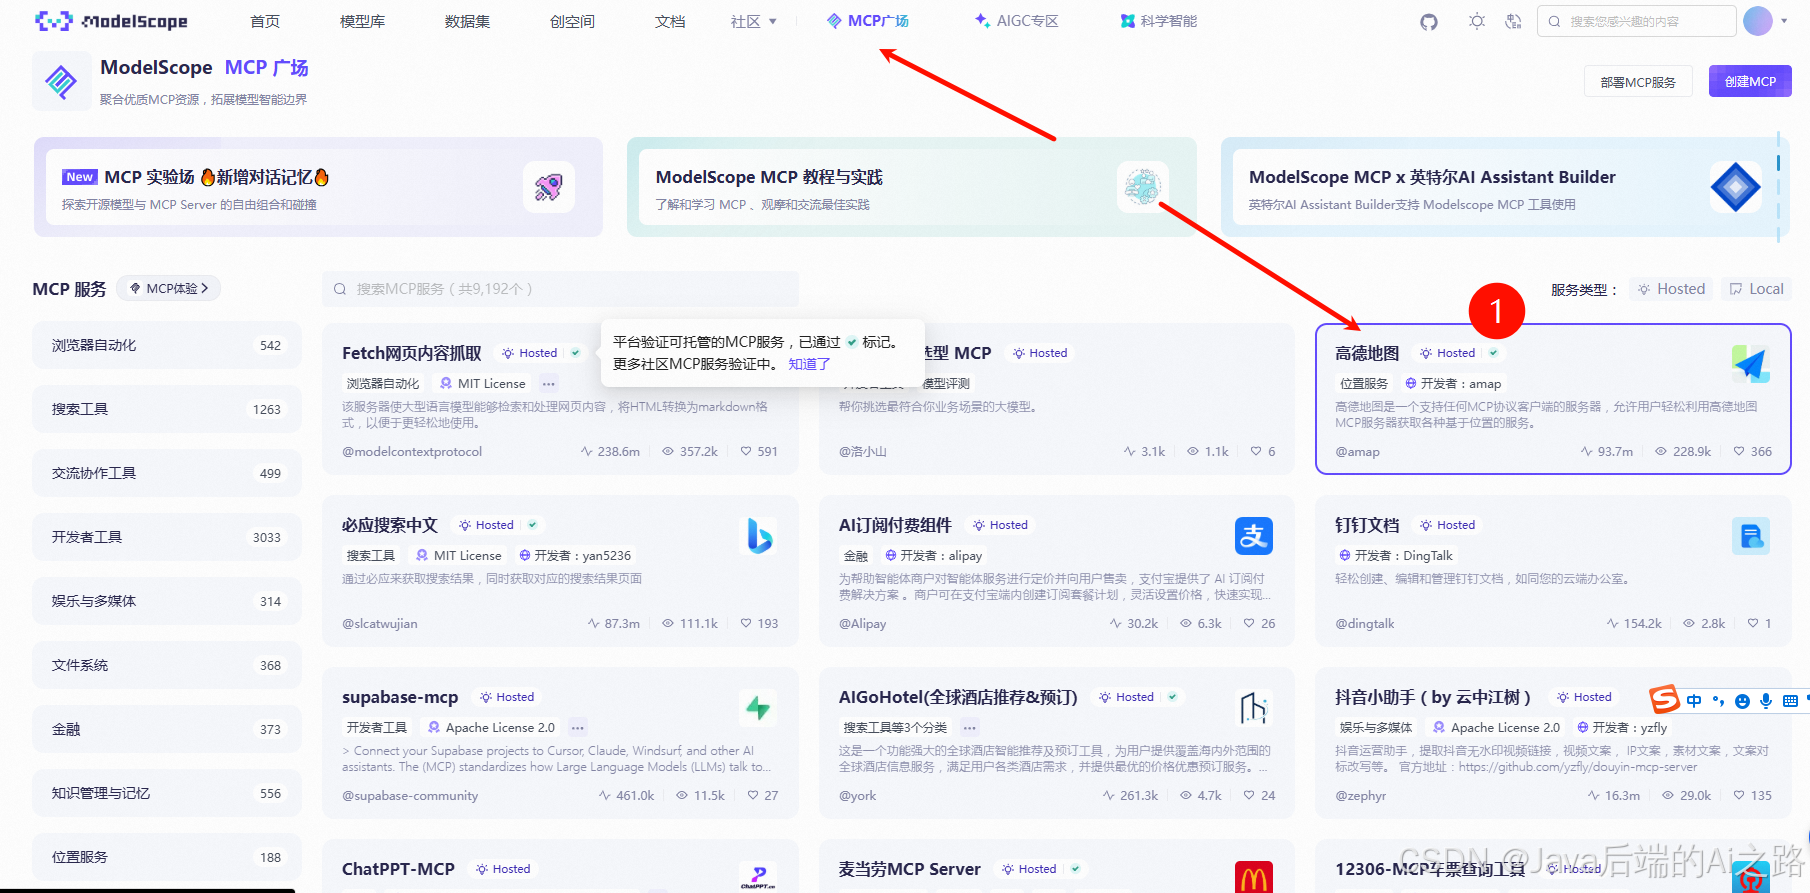Open the language switch icon in header

click(1513, 21)
